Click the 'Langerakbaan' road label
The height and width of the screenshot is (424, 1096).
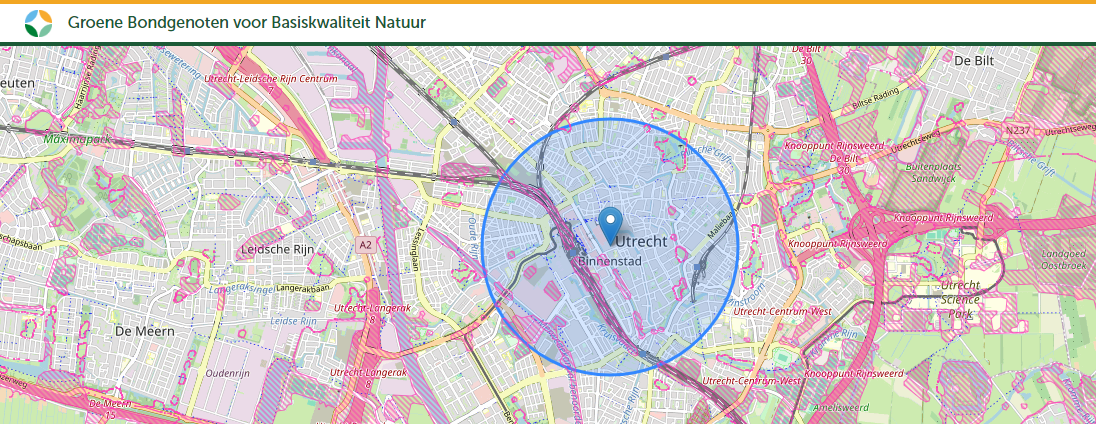pos(301,288)
